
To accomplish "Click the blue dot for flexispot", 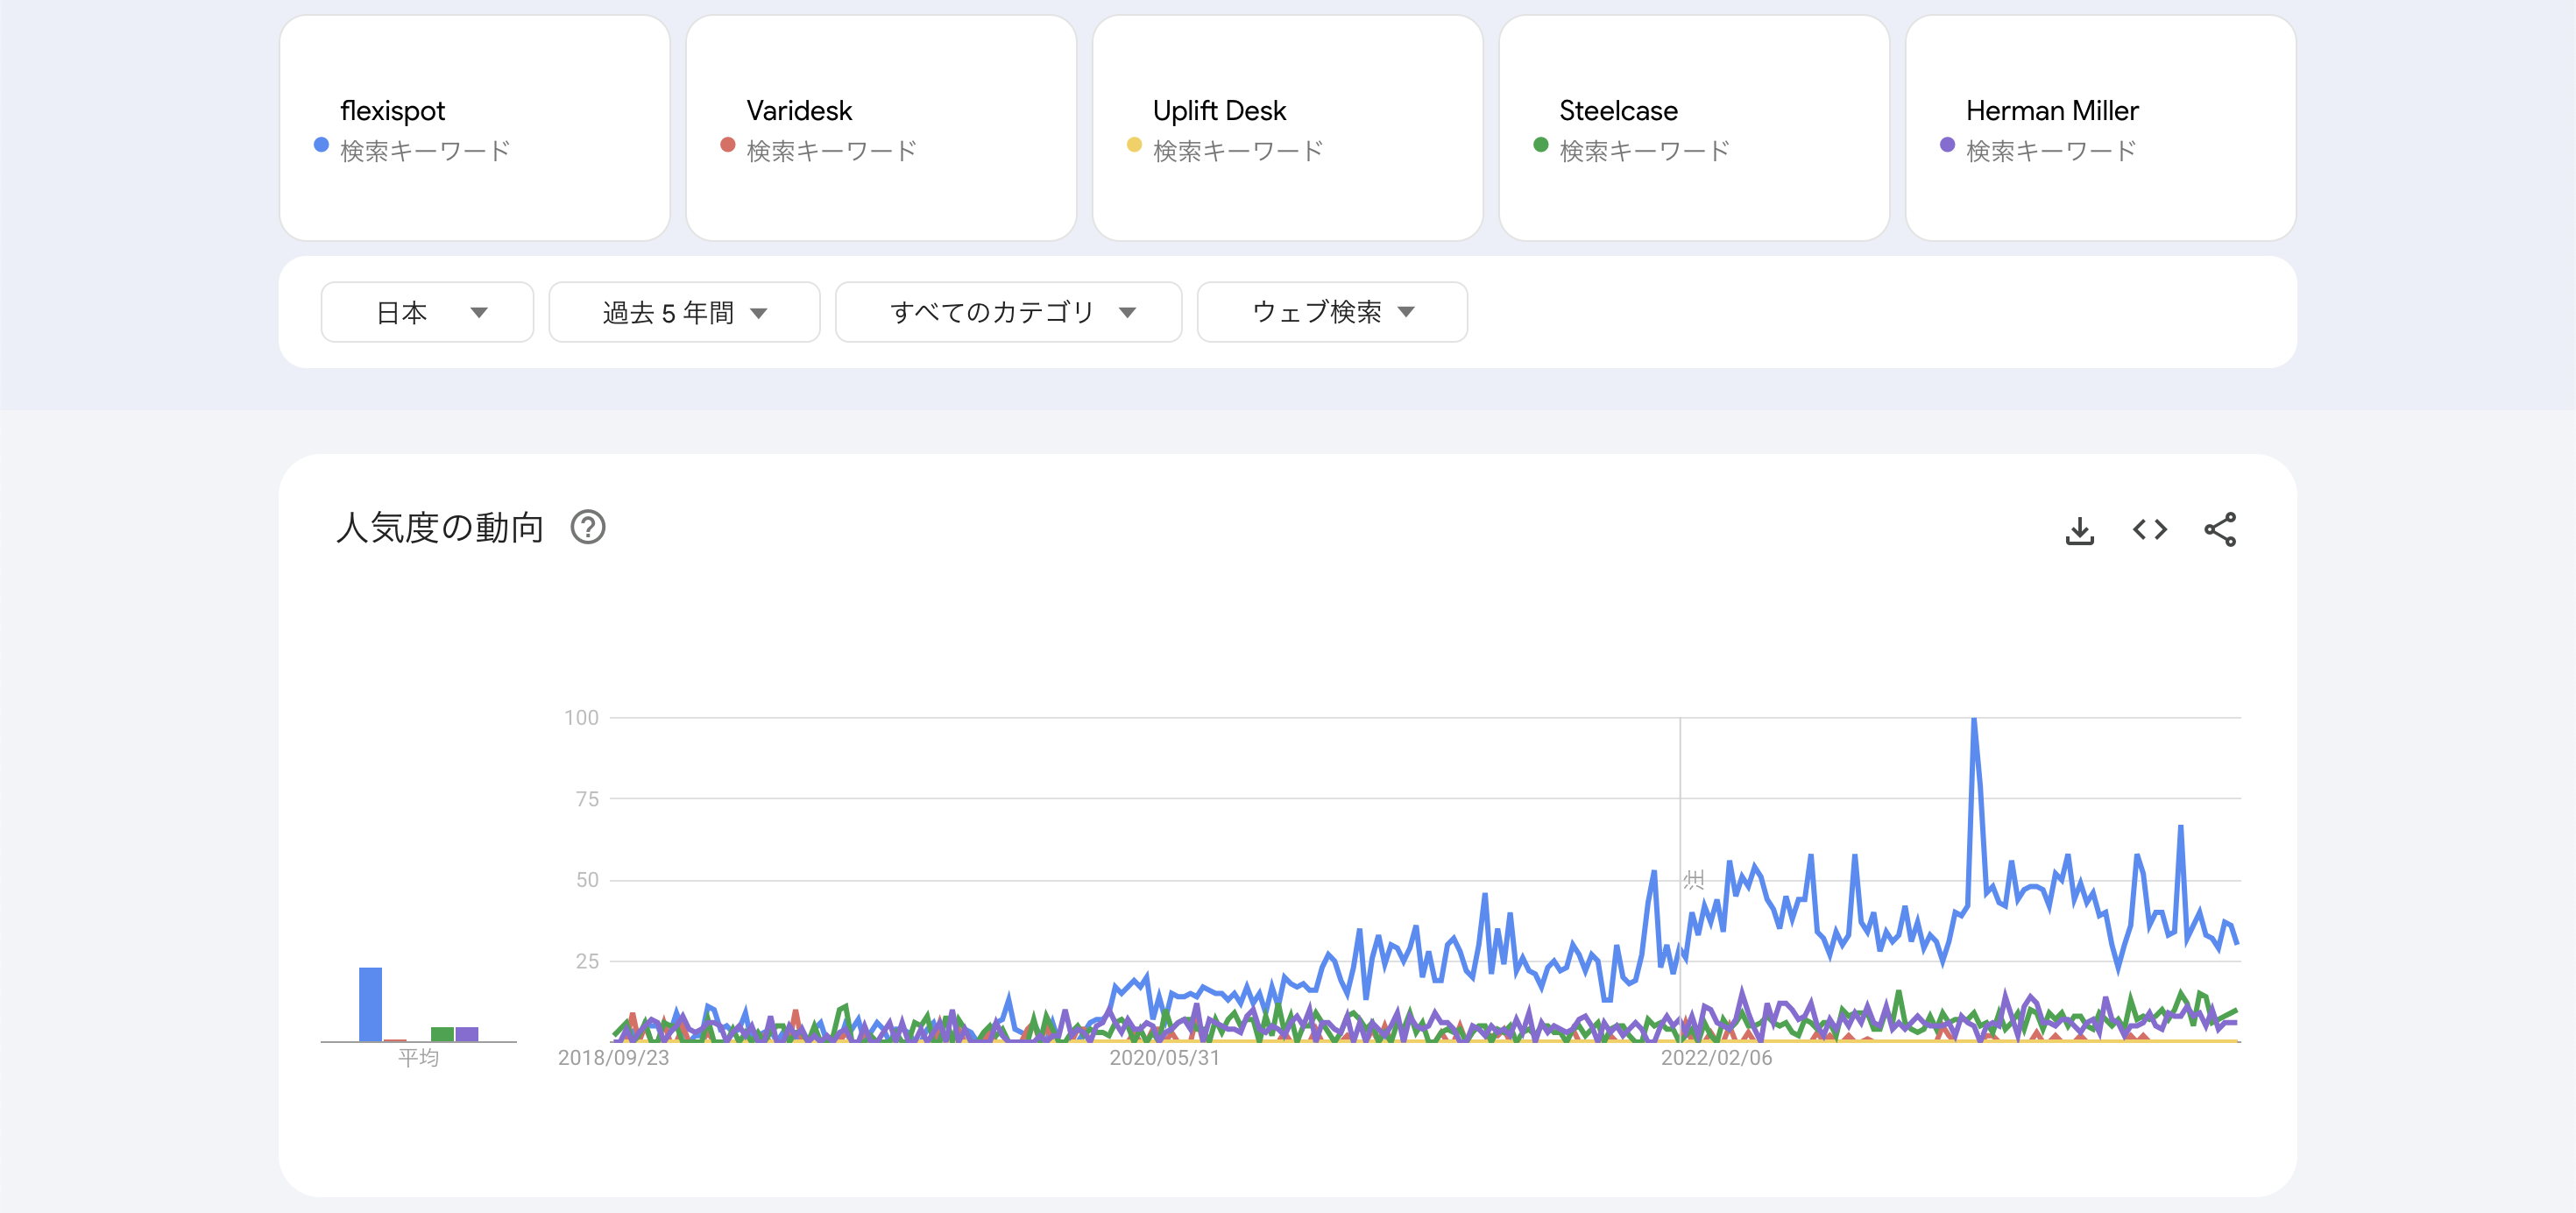I will [x=321, y=145].
